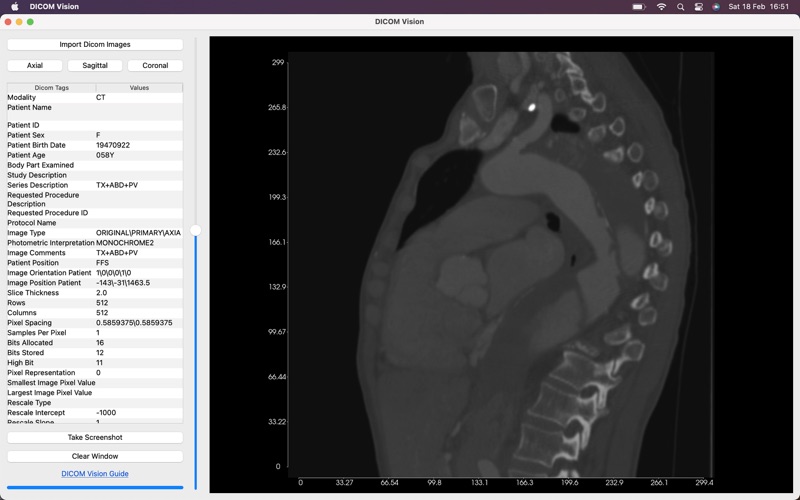Open Spotlight search icon
800x500 pixels.
coord(681,7)
